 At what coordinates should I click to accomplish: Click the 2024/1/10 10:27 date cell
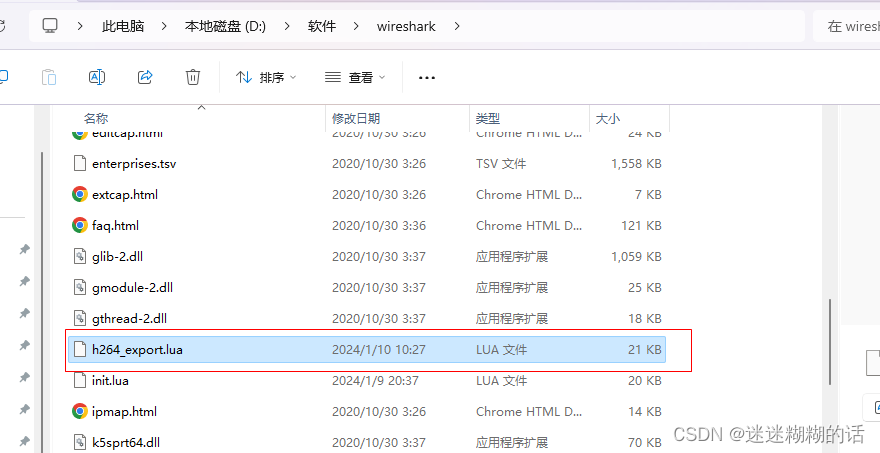[x=379, y=350]
